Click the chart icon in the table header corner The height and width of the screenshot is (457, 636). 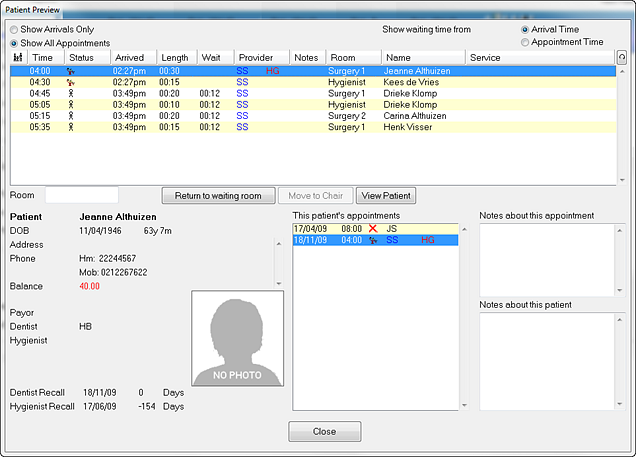pyautogui.click(x=17, y=58)
